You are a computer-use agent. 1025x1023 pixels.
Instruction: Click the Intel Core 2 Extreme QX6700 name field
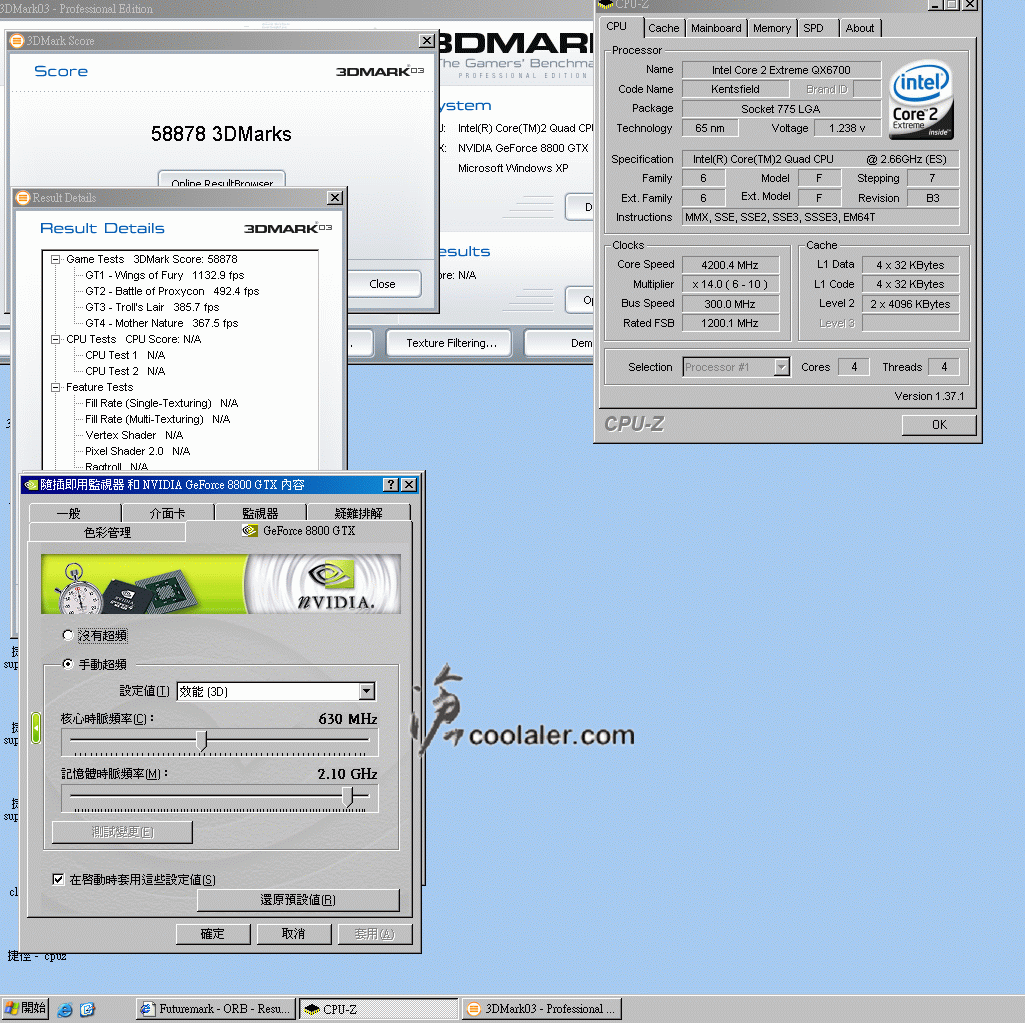[781, 70]
